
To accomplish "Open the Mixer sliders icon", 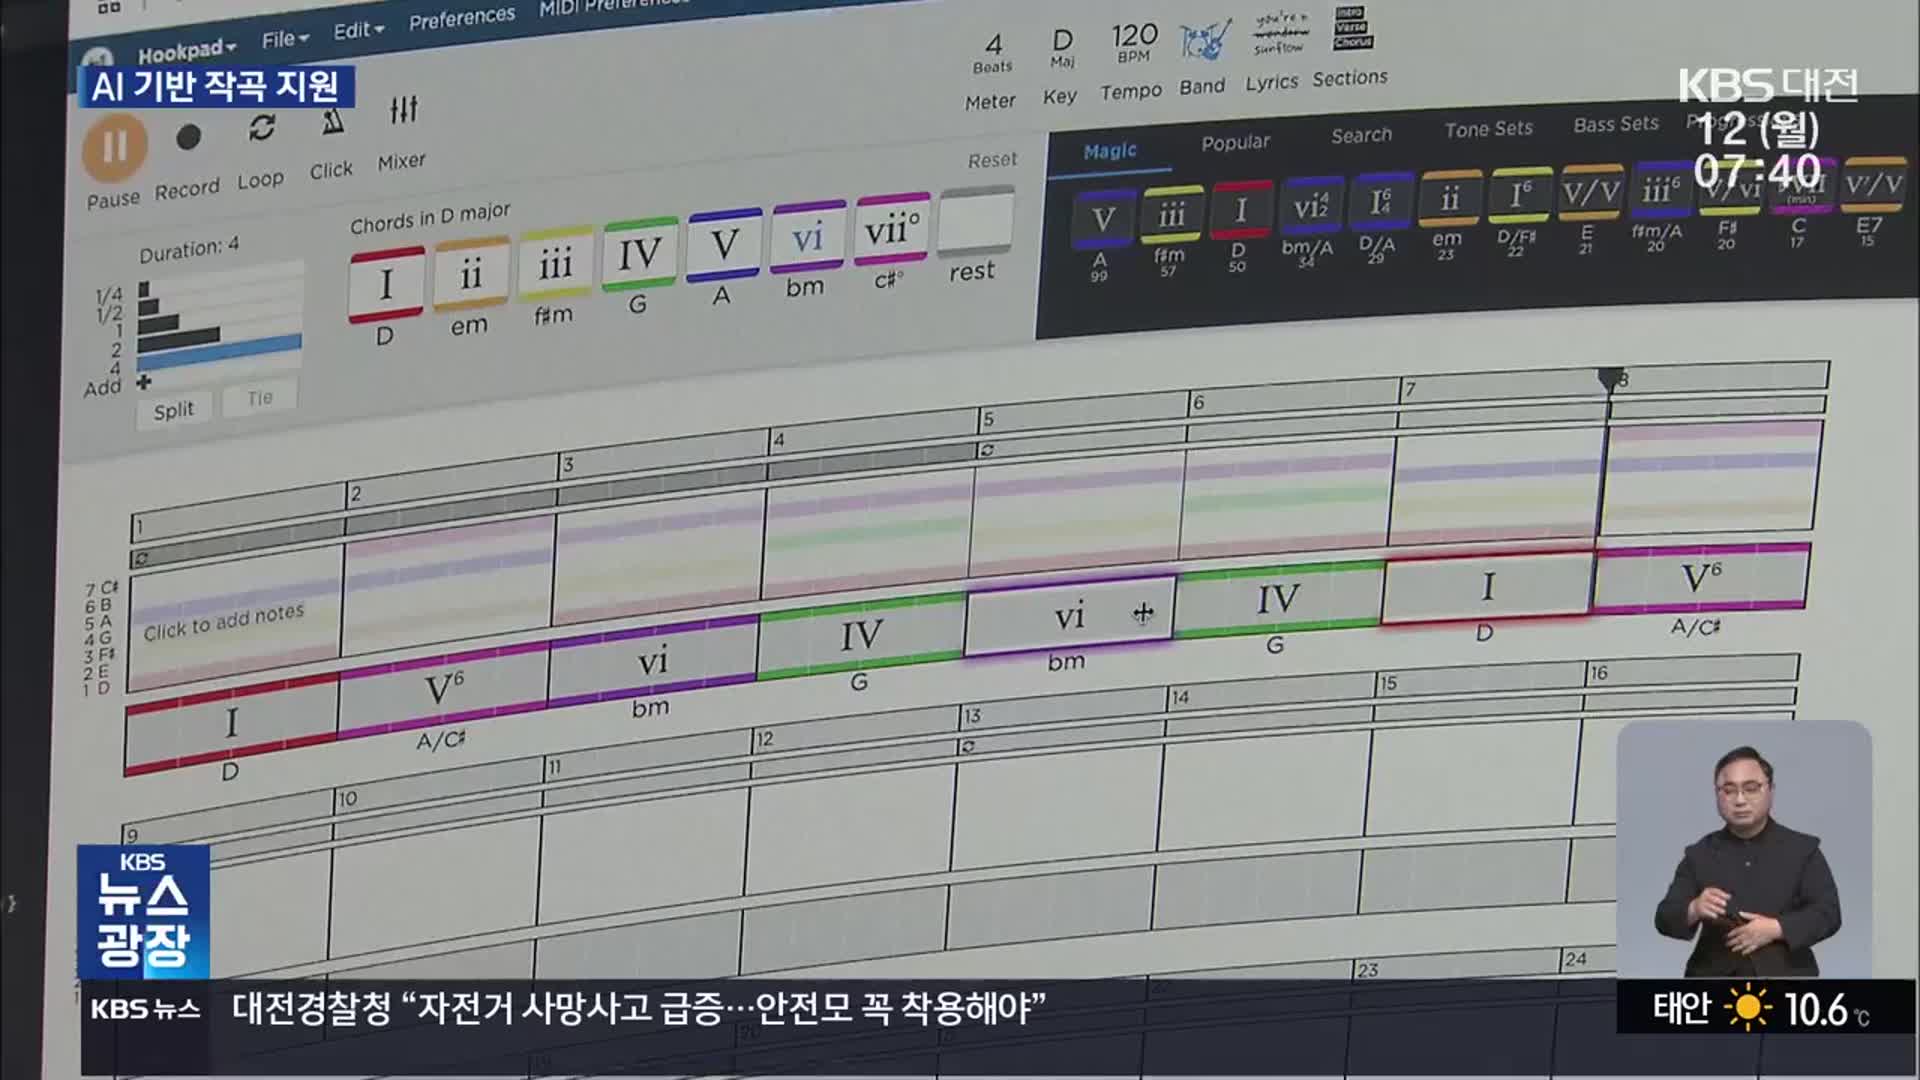I will point(404,110).
